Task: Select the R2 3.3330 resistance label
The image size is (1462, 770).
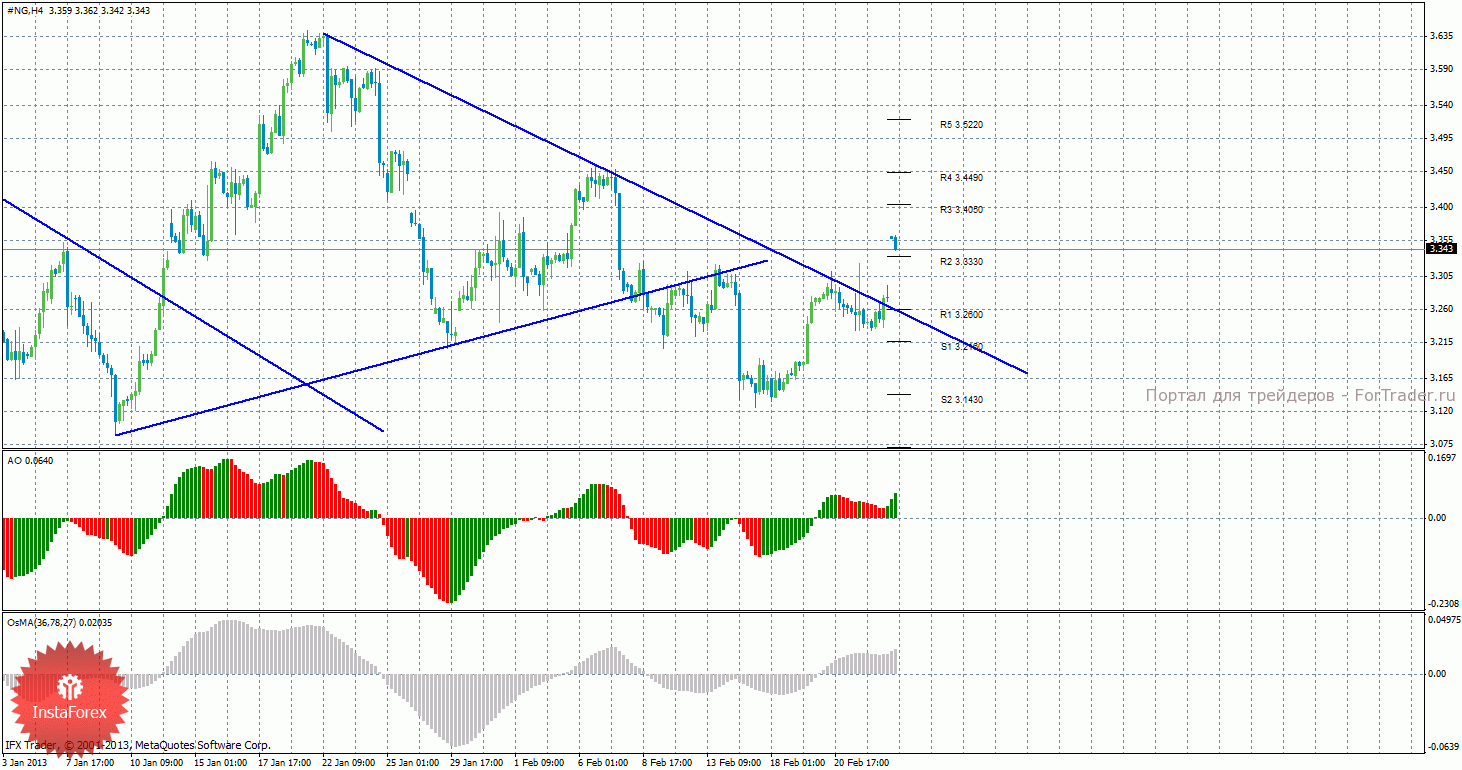Action: 961,261
